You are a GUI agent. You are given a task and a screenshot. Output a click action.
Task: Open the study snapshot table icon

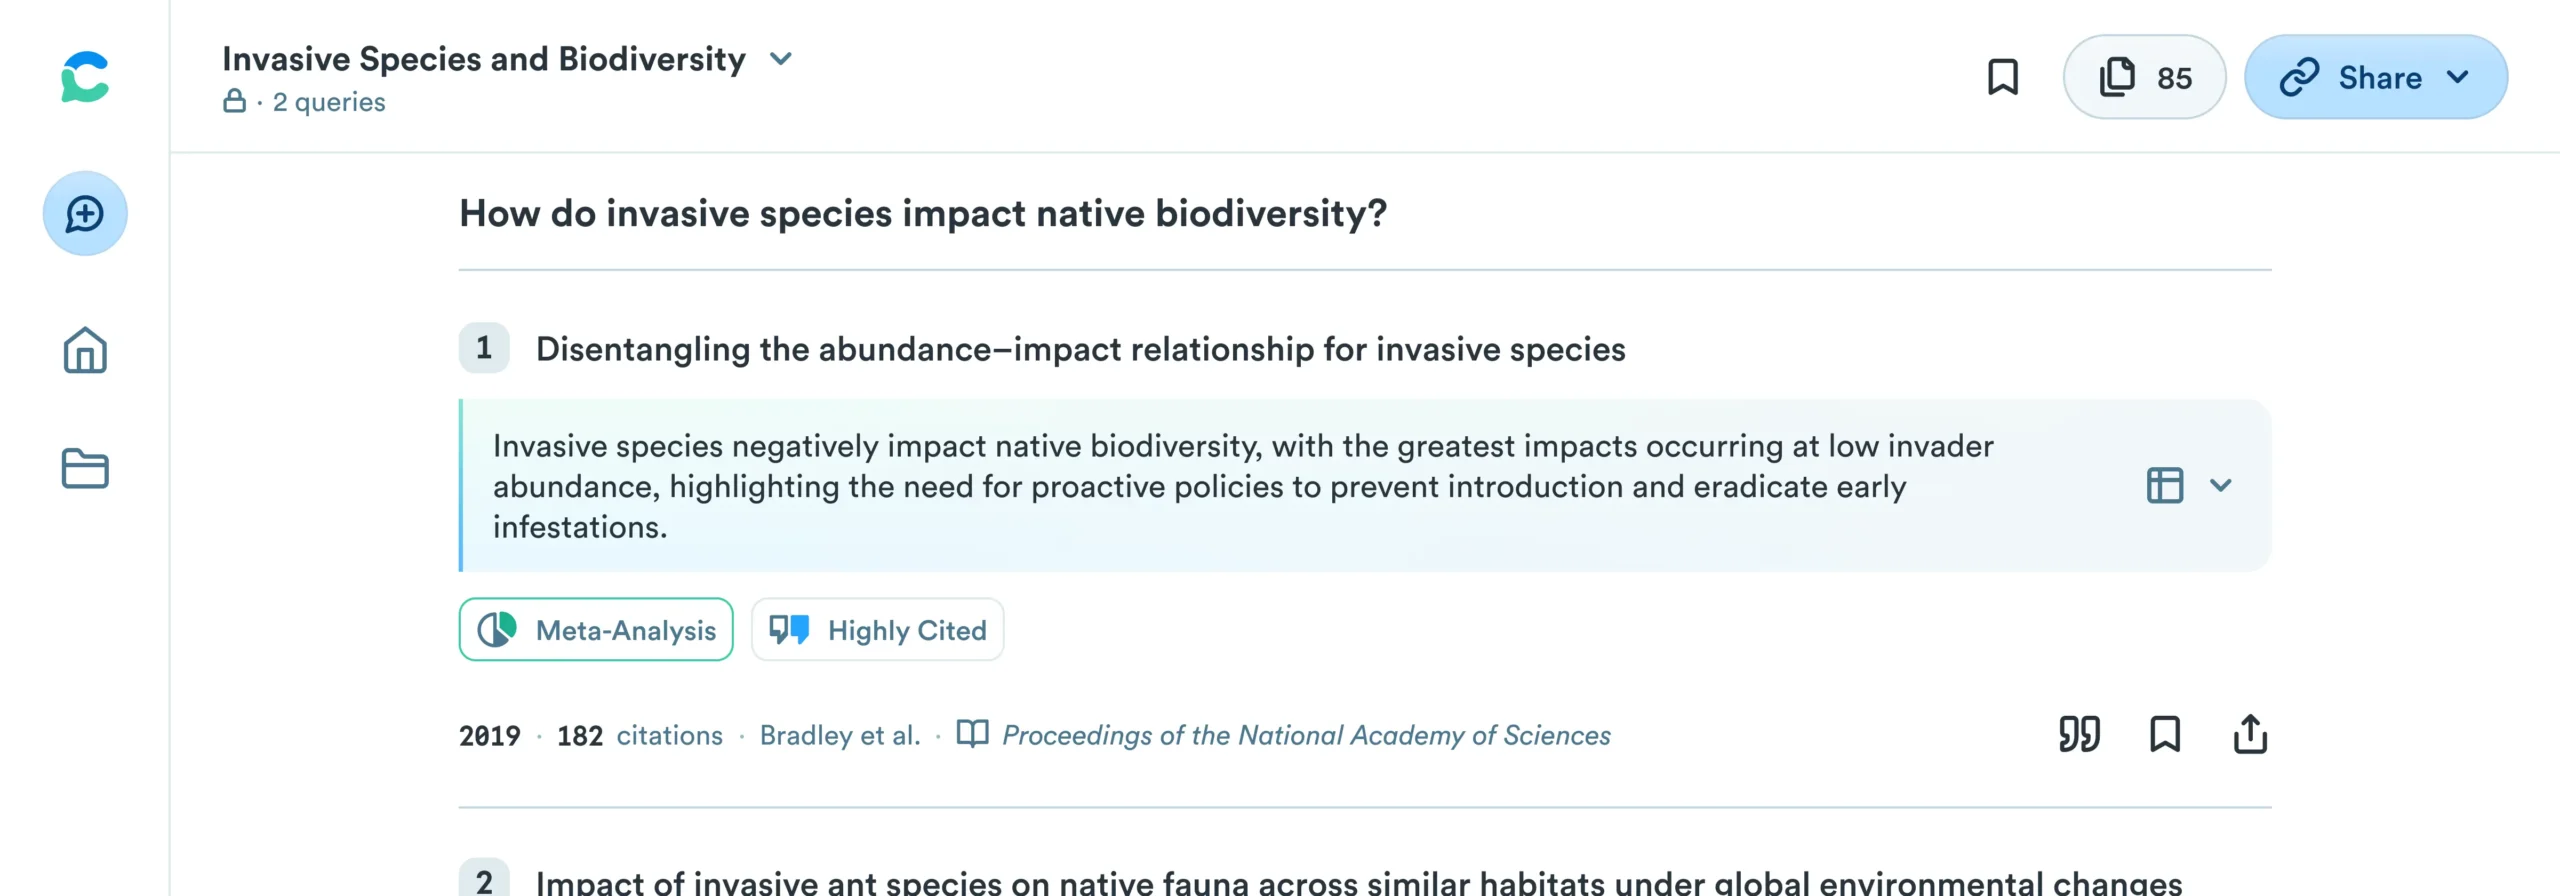coord(2165,486)
